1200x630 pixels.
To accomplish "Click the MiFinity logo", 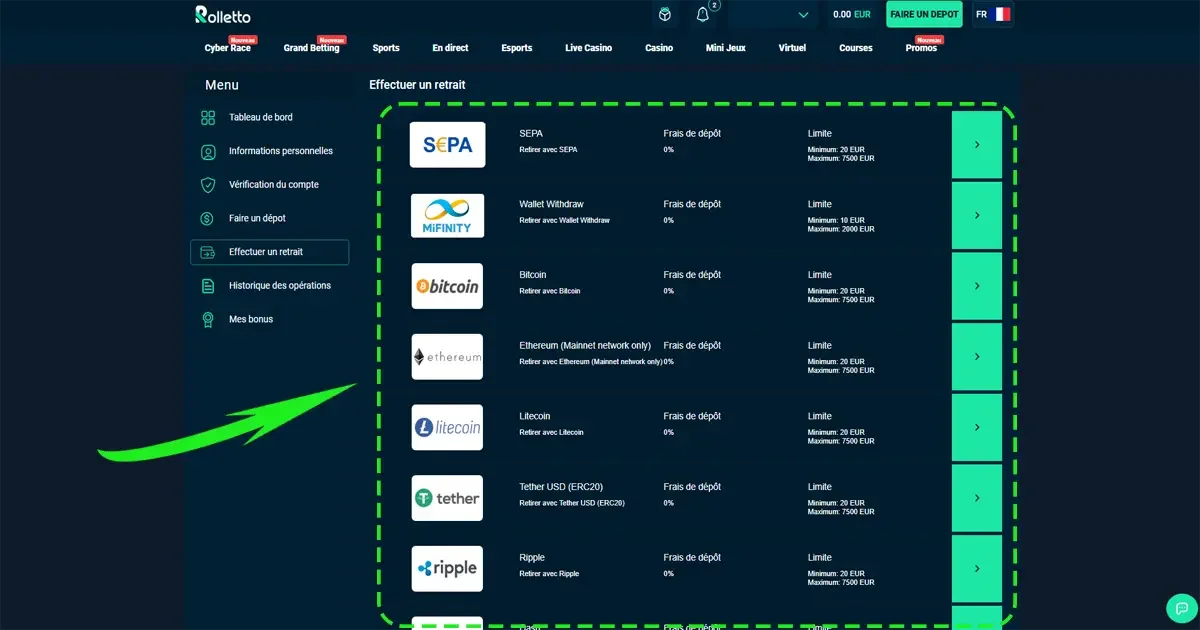I will pos(447,215).
